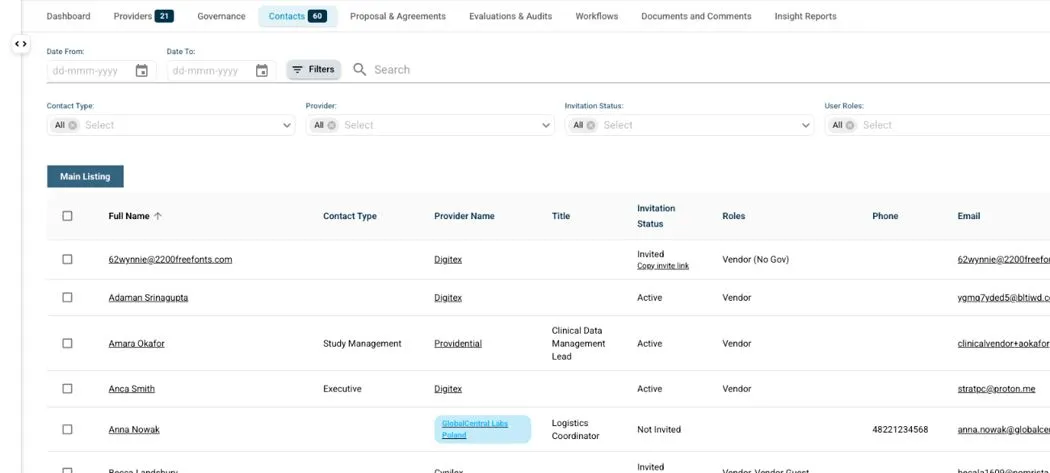This screenshot has width=1050, height=473.
Task: Open Adaman Srinagupta contact link
Action: click(148, 297)
